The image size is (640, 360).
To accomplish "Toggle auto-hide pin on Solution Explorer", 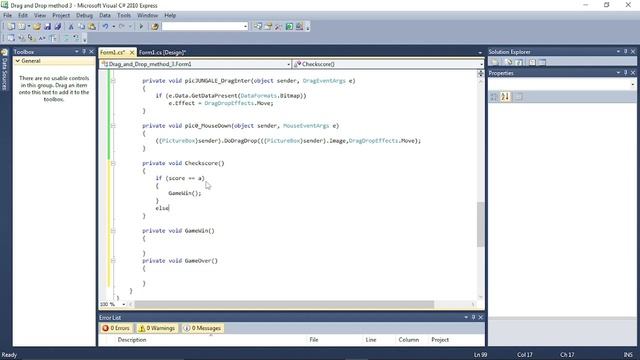I will coord(625,52).
